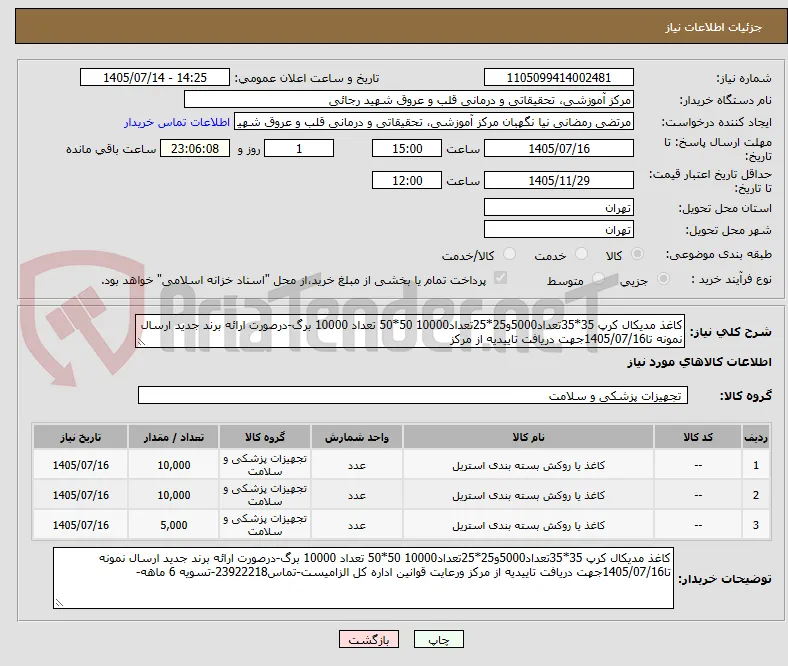Image resolution: width=788 pixels, height=666 pixels.
Task: Click the resize handle of buyer notes textarea
Action: coord(59,603)
